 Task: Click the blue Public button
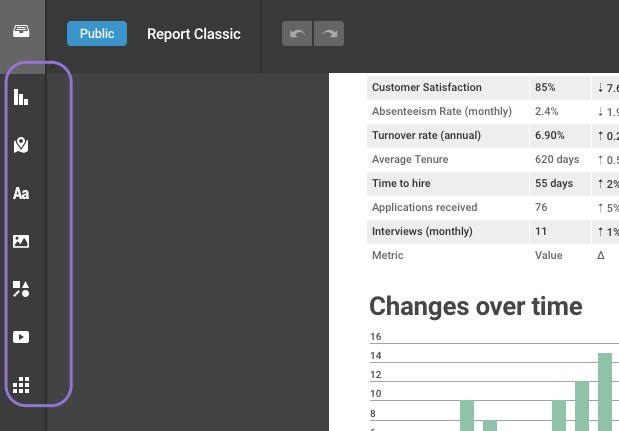click(97, 34)
